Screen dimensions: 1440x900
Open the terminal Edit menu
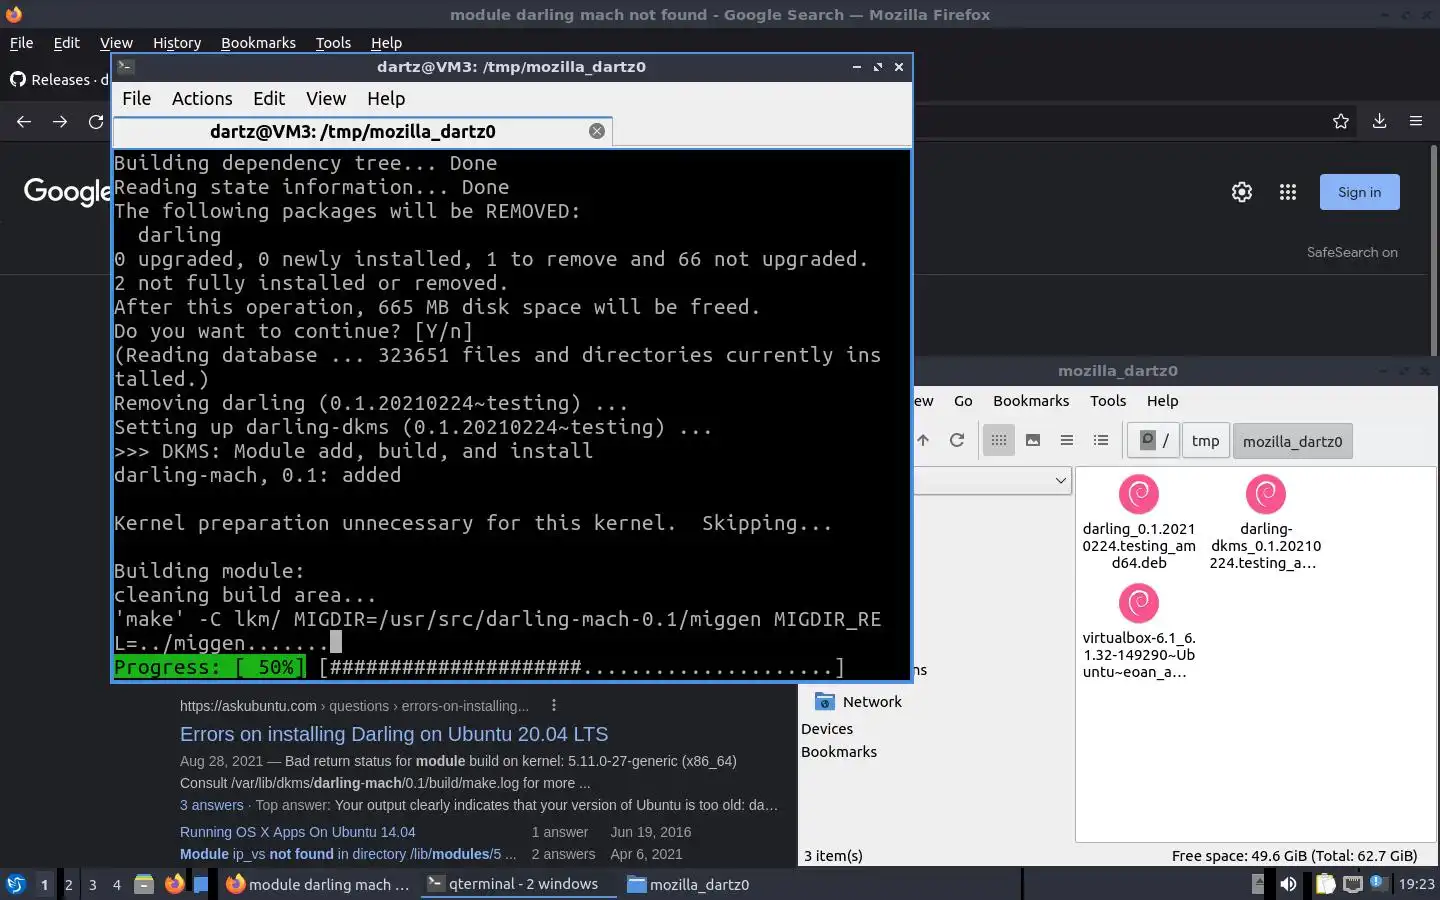269,98
